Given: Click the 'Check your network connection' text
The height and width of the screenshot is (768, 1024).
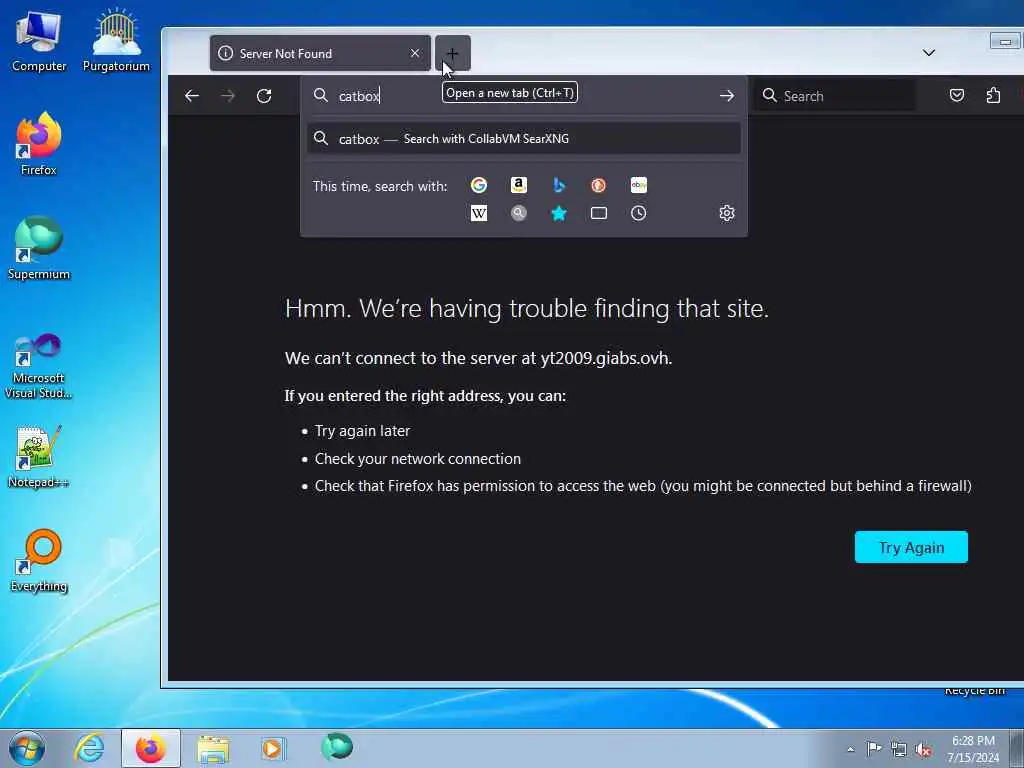Looking at the screenshot, I should (418, 459).
